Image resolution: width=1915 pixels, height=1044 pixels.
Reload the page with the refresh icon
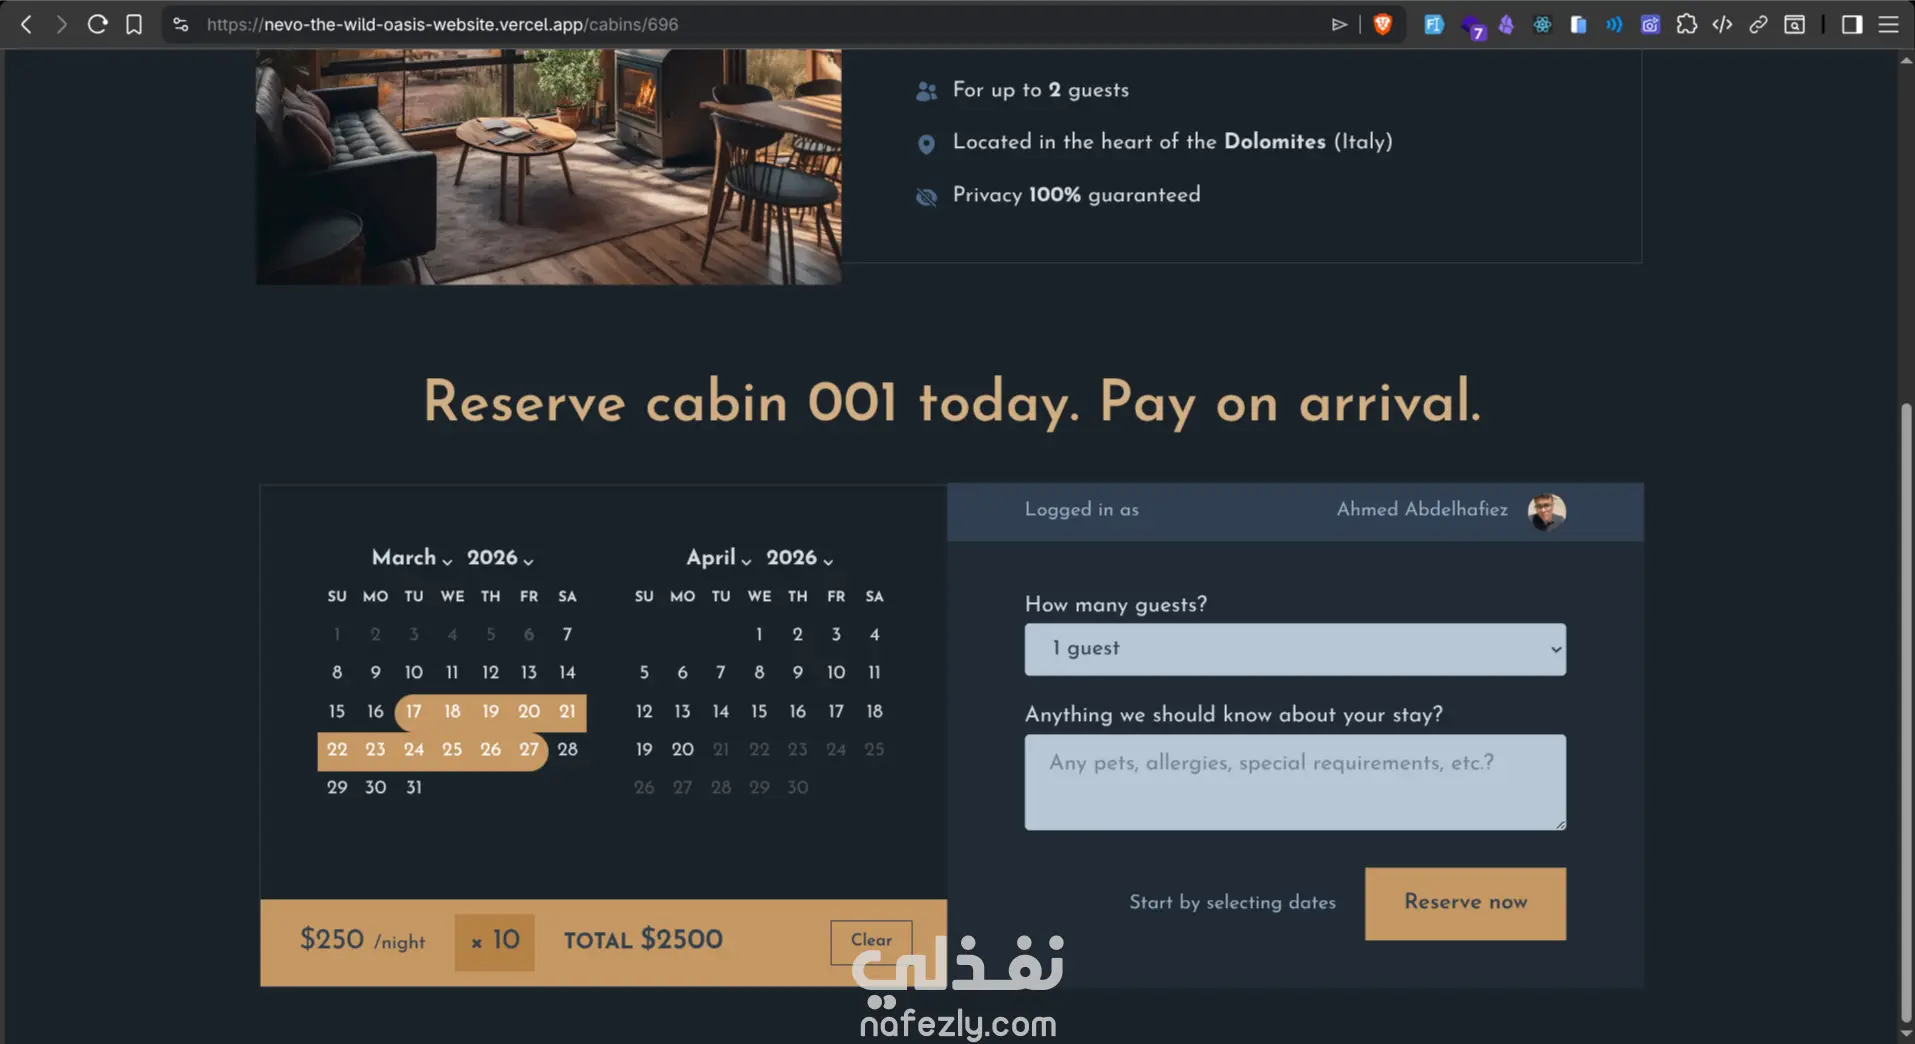click(x=97, y=24)
